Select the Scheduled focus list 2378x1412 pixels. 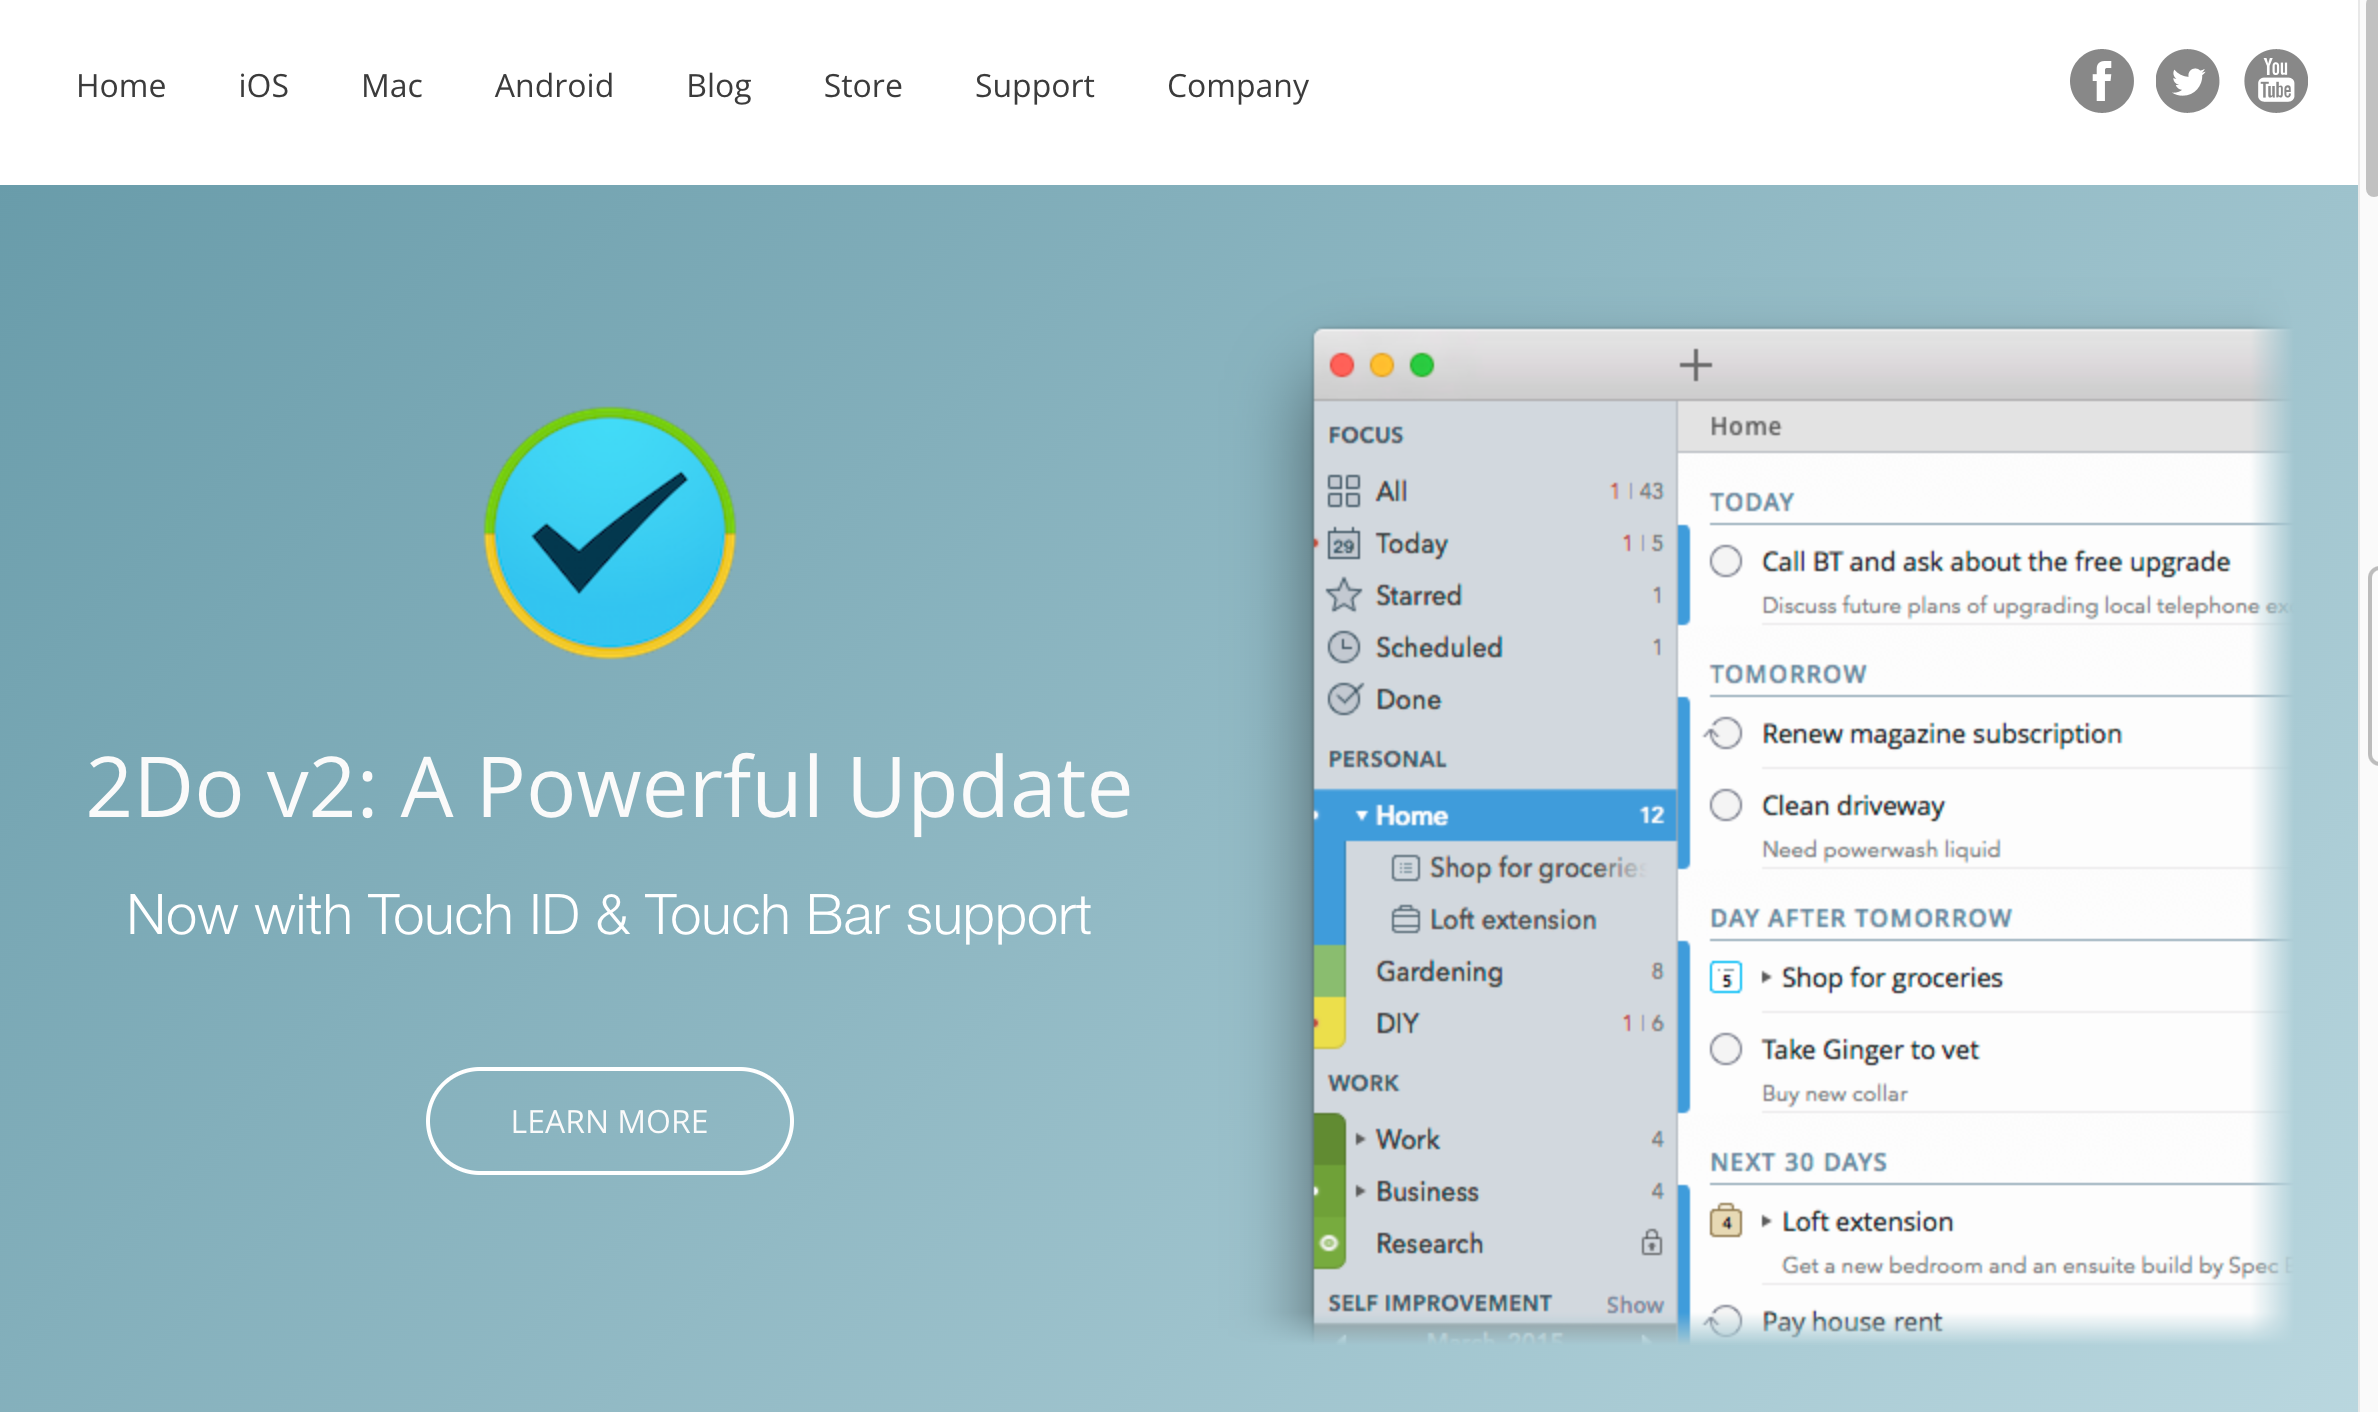tap(1495, 647)
